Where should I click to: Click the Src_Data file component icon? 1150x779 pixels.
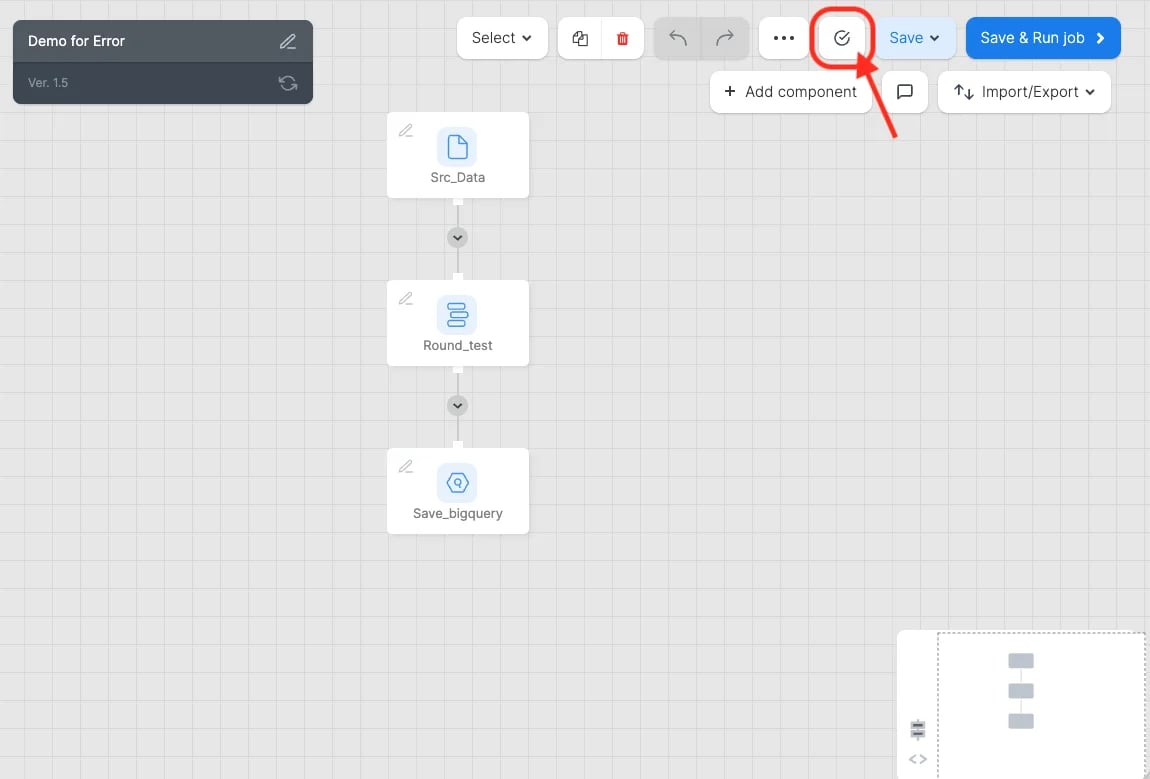(x=457, y=147)
